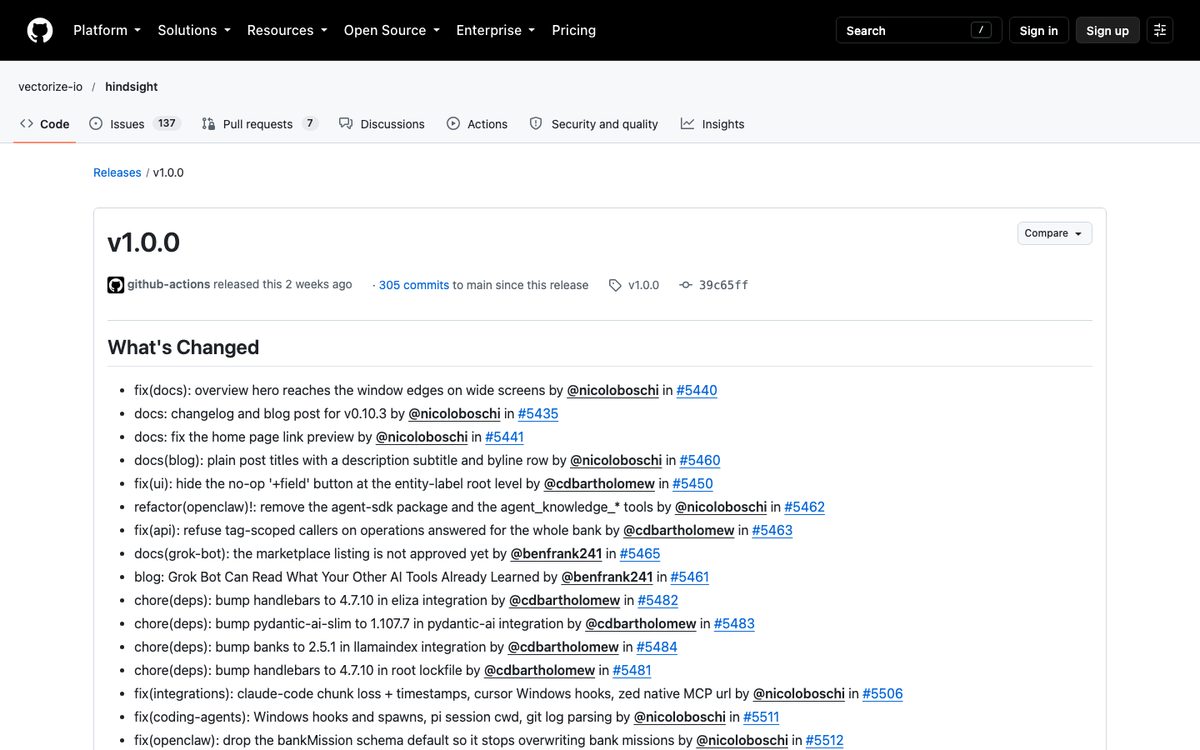Open @nicoloboschi on the #5440 line
Image resolution: width=1200 pixels, height=750 pixels.
coord(613,390)
